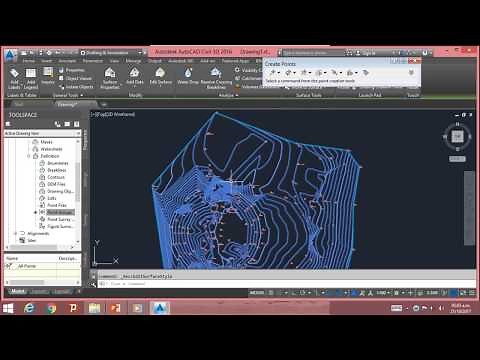Click the last icon in Create Points toolbar

tap(366, 72)
